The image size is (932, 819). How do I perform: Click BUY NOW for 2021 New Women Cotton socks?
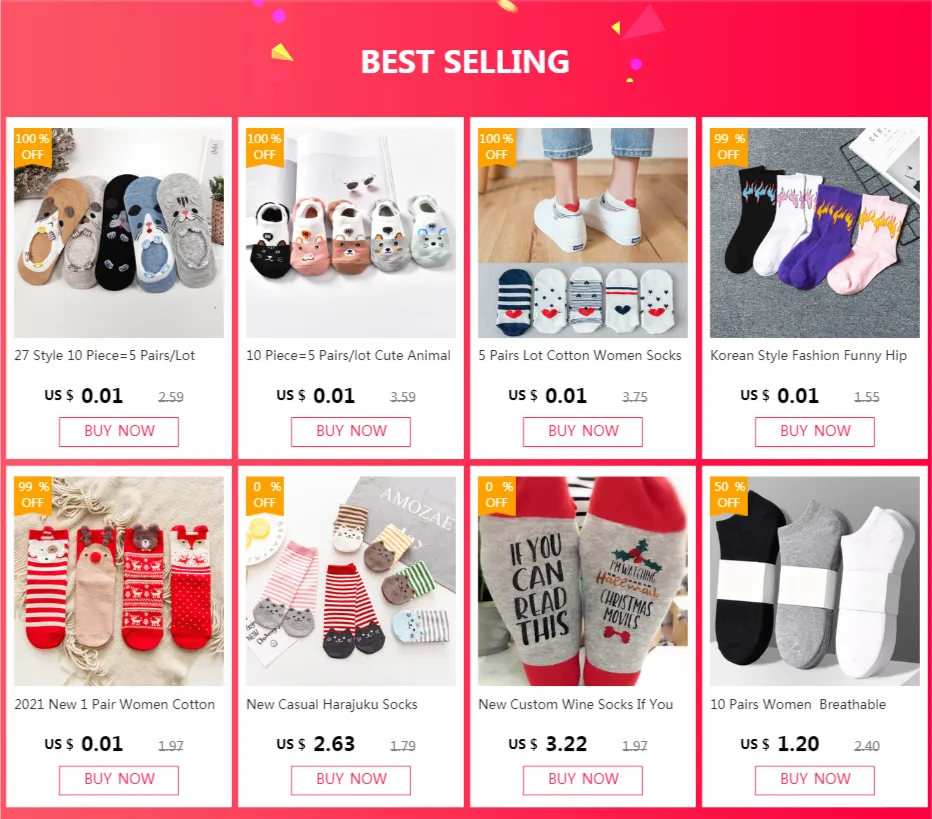pyautogui.click(x=119, y=780)
